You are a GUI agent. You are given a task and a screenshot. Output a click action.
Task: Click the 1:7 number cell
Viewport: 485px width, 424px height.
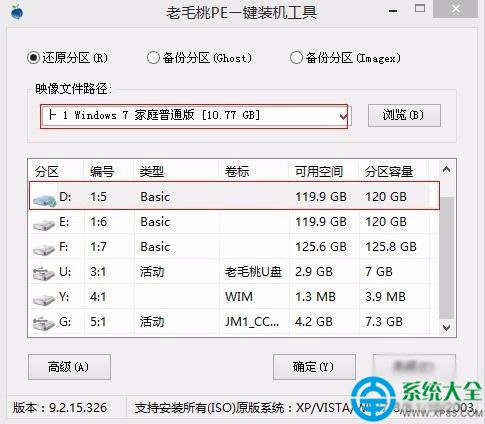pyautogui.click(x=98, y=247)
